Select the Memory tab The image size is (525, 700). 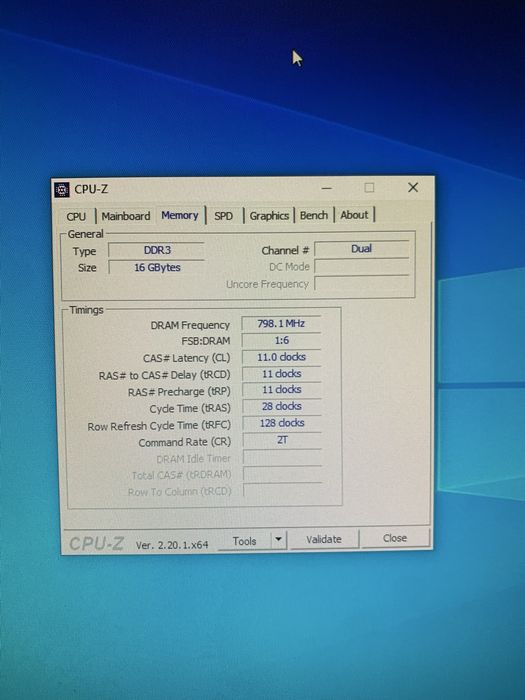click(x=180, y=215)
